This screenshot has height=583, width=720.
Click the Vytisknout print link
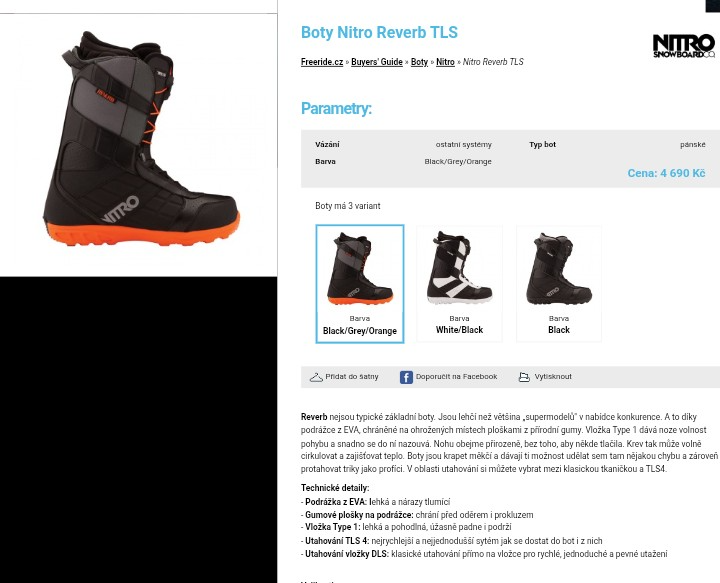click(553, 376)
